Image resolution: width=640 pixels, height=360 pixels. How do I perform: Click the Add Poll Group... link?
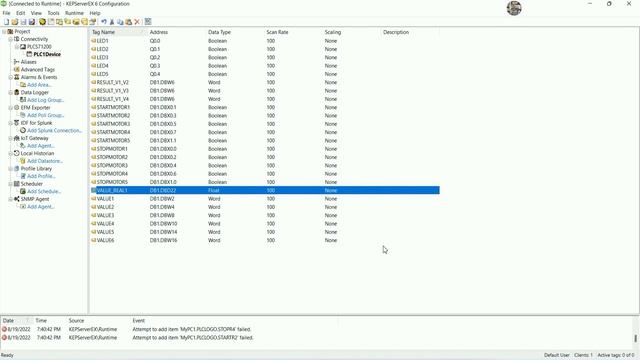pos(46,115)
